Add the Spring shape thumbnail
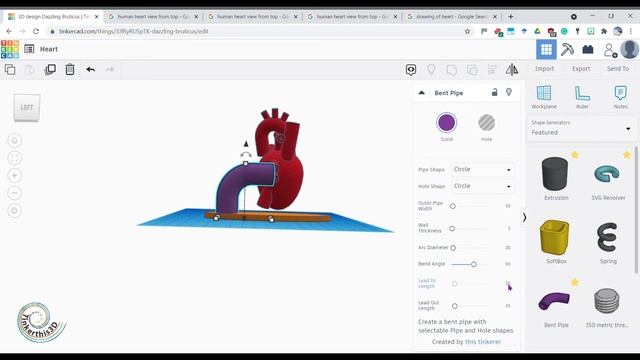 pyautogui.click(x=607, y=237)
